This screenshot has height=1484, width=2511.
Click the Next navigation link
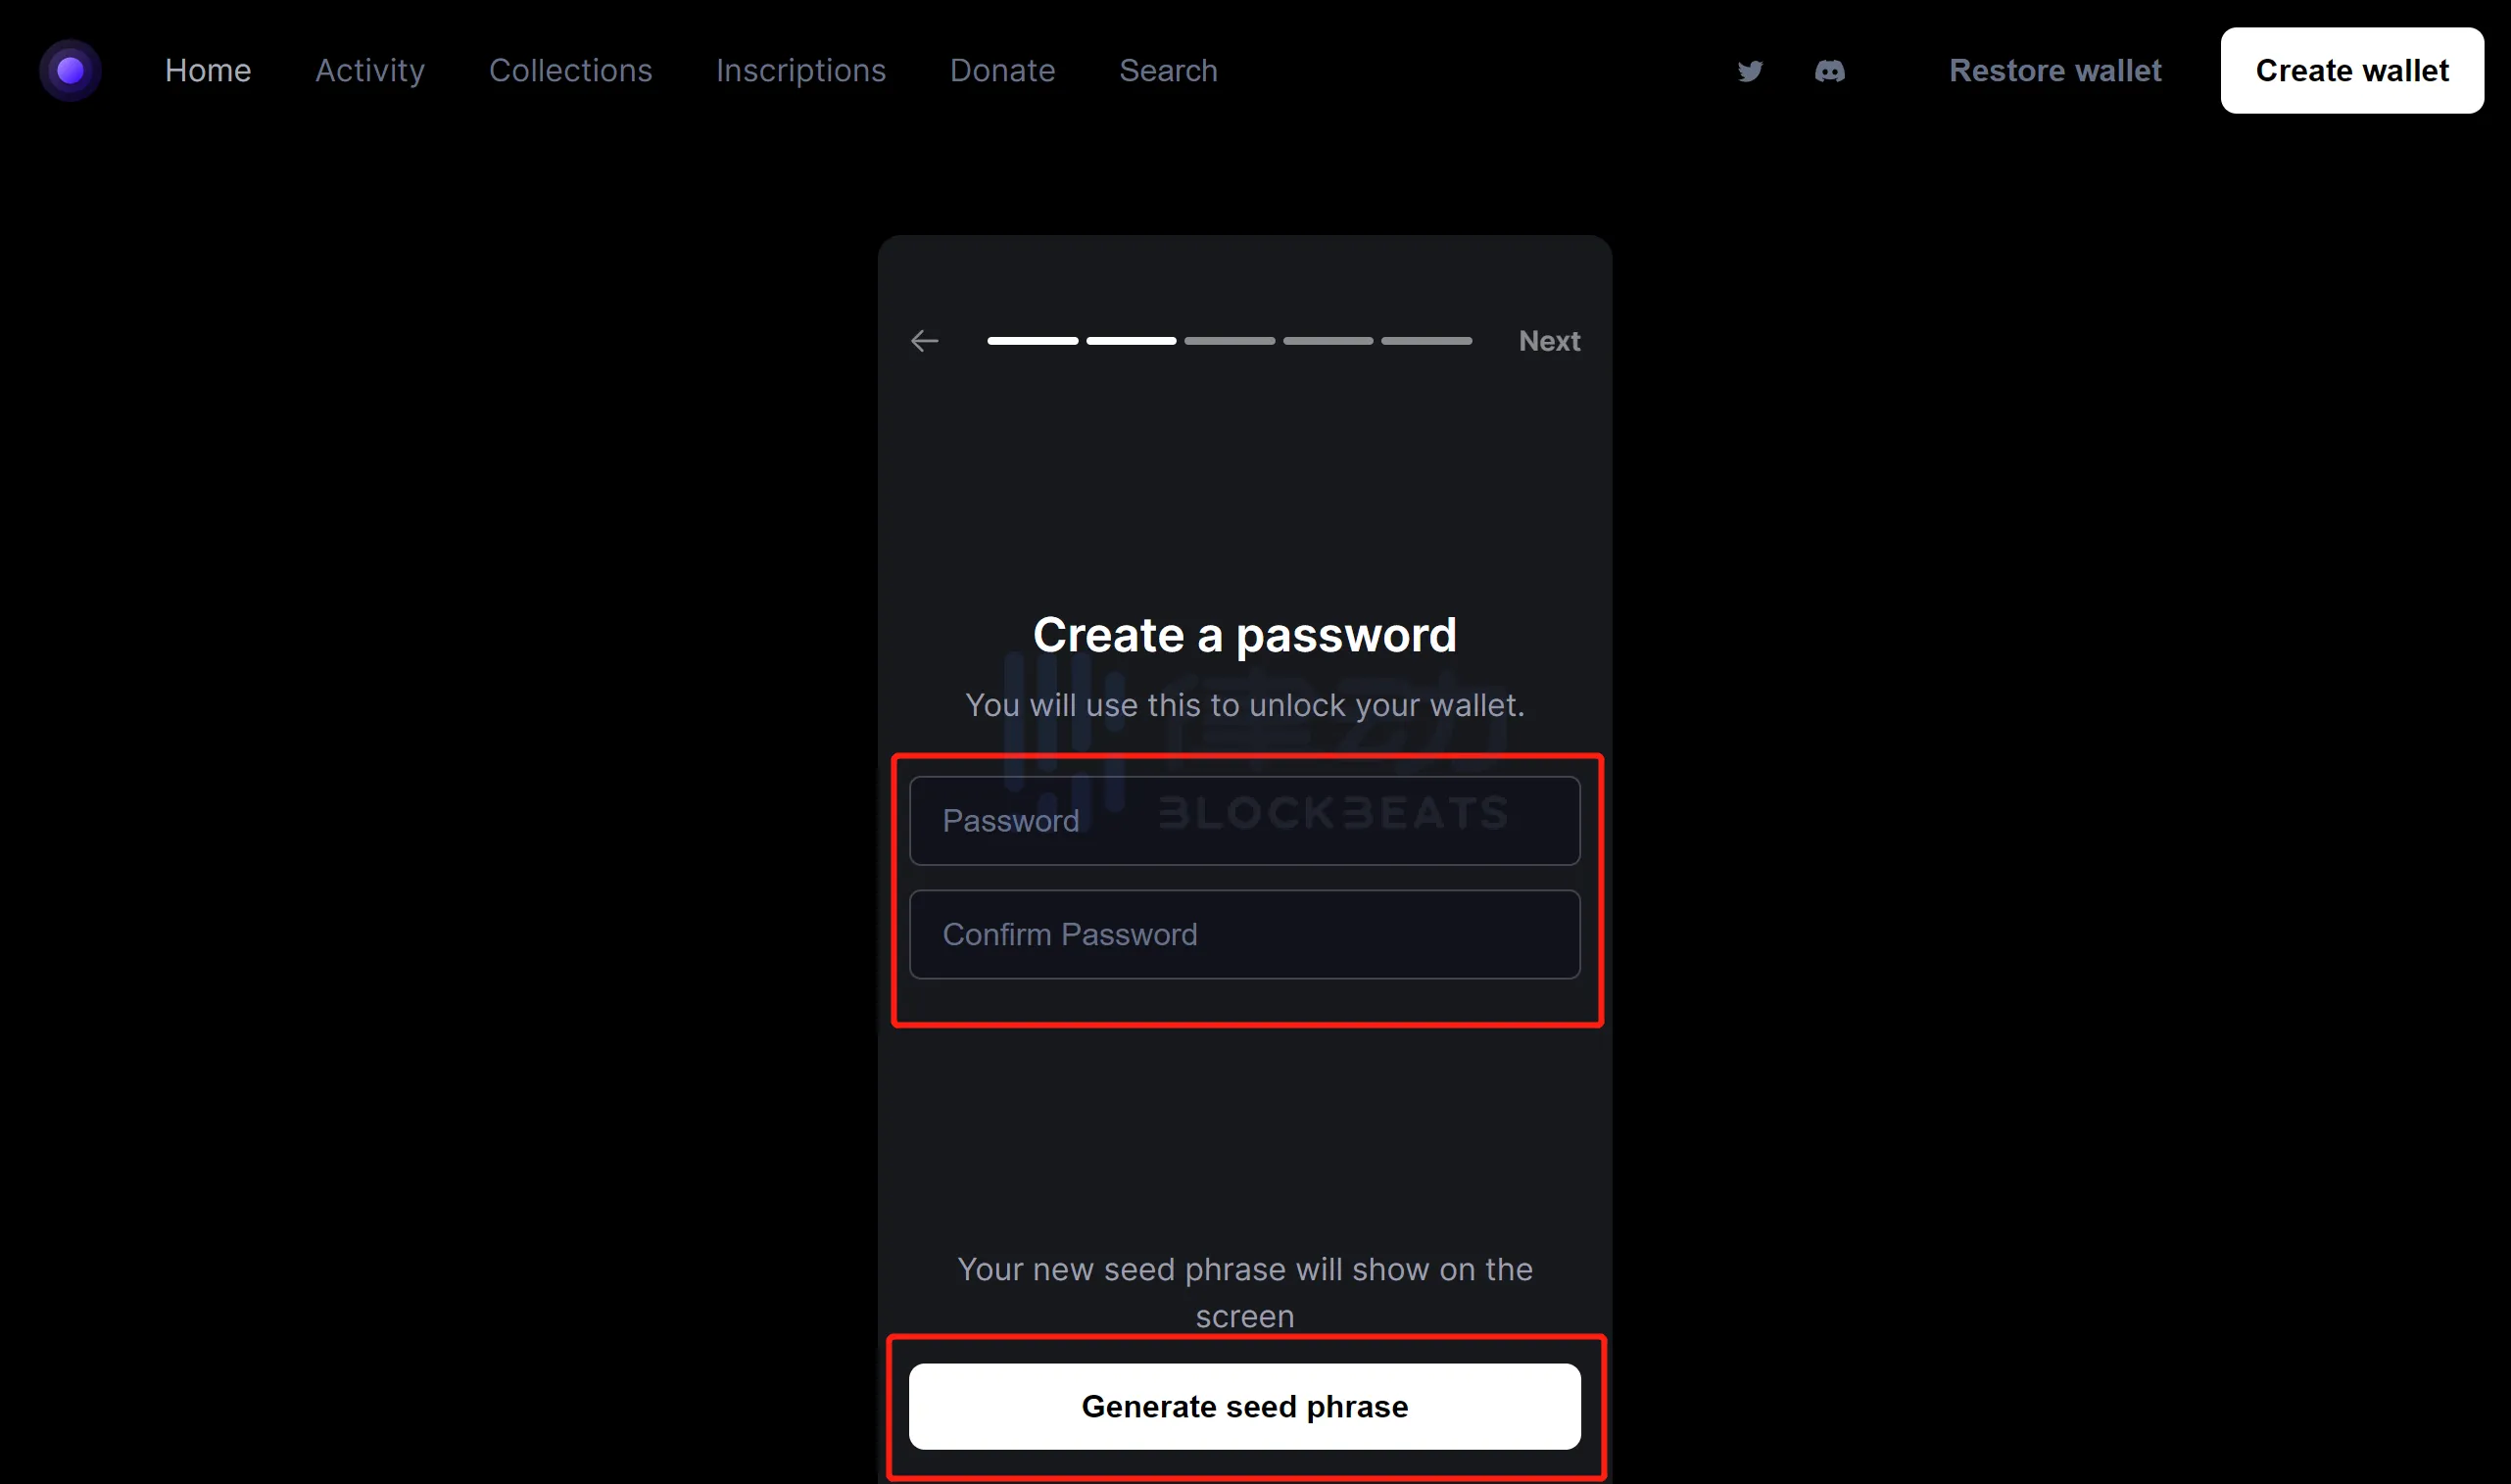1550,341
